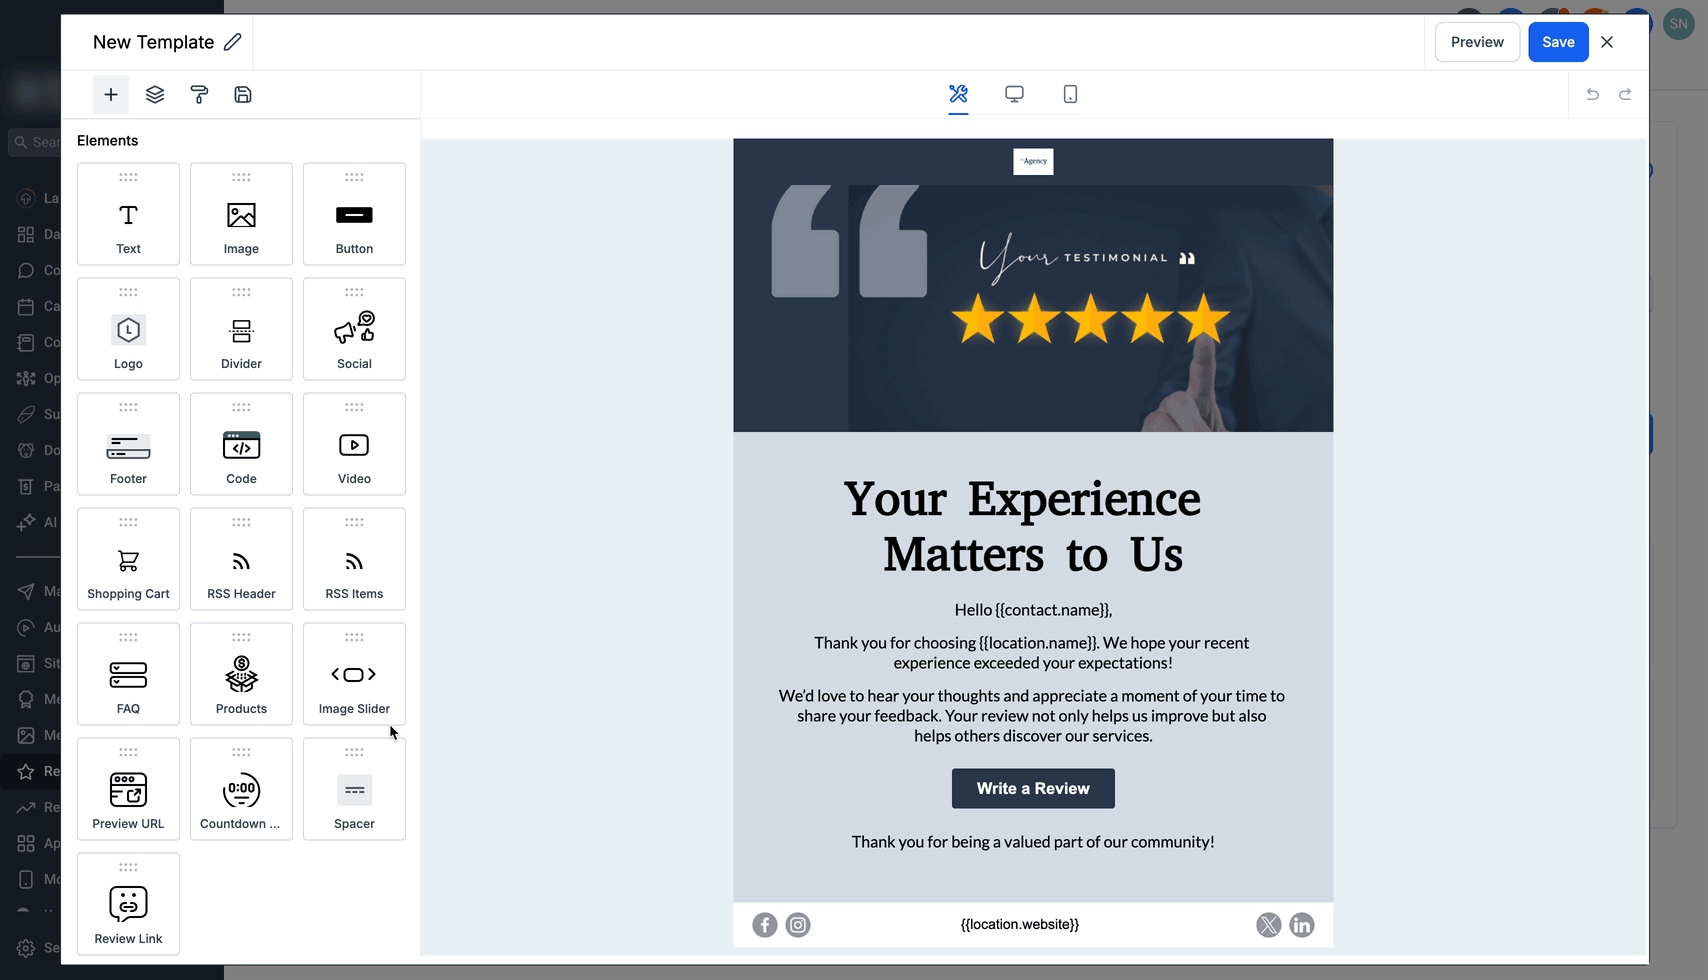
Task: Select the Spacer element
Action: (x=354, y=789)
